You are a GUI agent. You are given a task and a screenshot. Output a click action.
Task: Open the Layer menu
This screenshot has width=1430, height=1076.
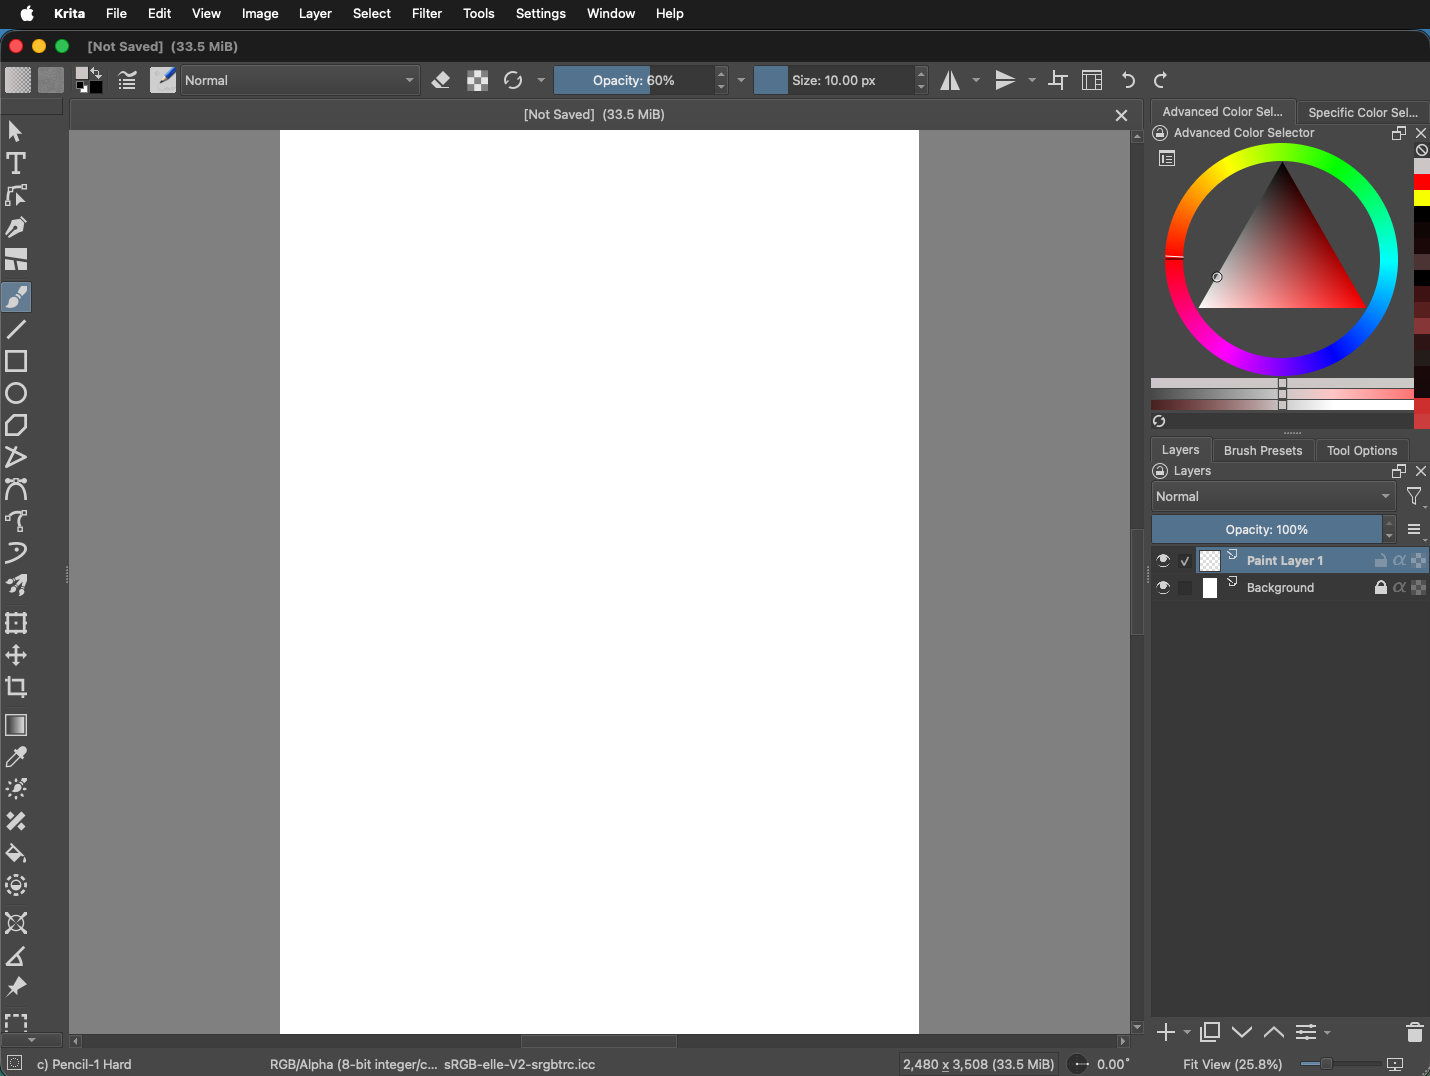click(315, 13)
